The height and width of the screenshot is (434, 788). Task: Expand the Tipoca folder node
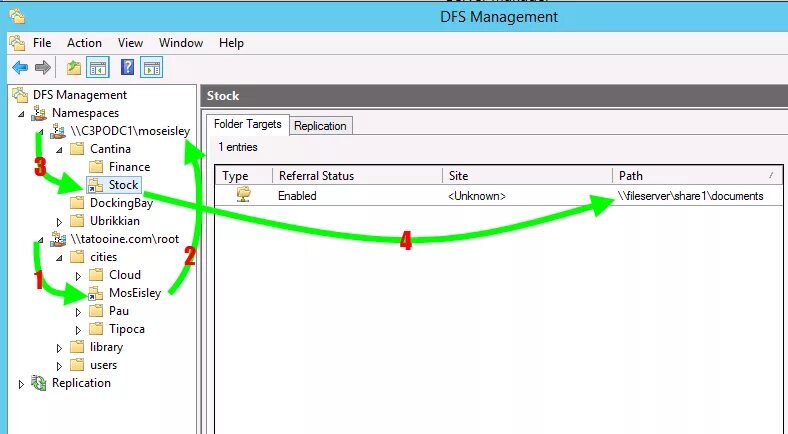(x=78, y=330)
